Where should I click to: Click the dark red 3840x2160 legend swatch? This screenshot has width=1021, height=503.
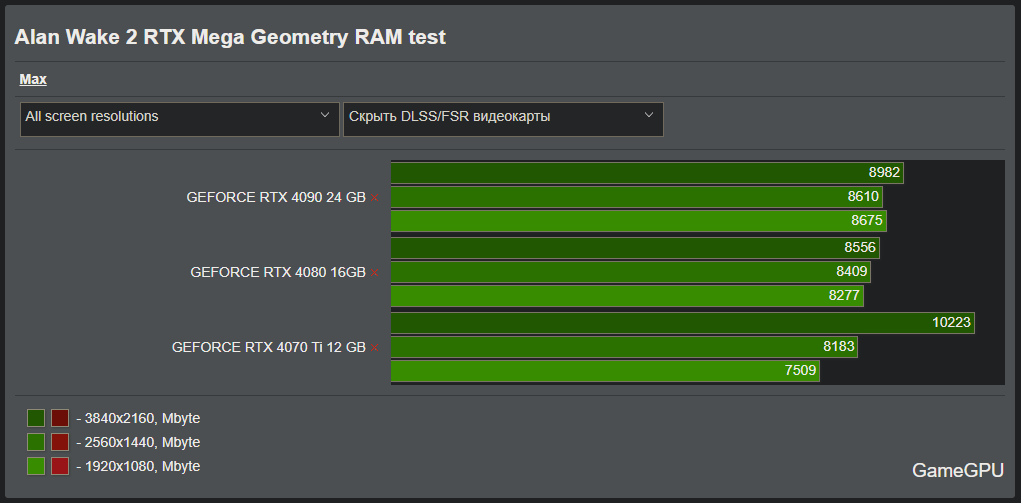coord(60,418)
